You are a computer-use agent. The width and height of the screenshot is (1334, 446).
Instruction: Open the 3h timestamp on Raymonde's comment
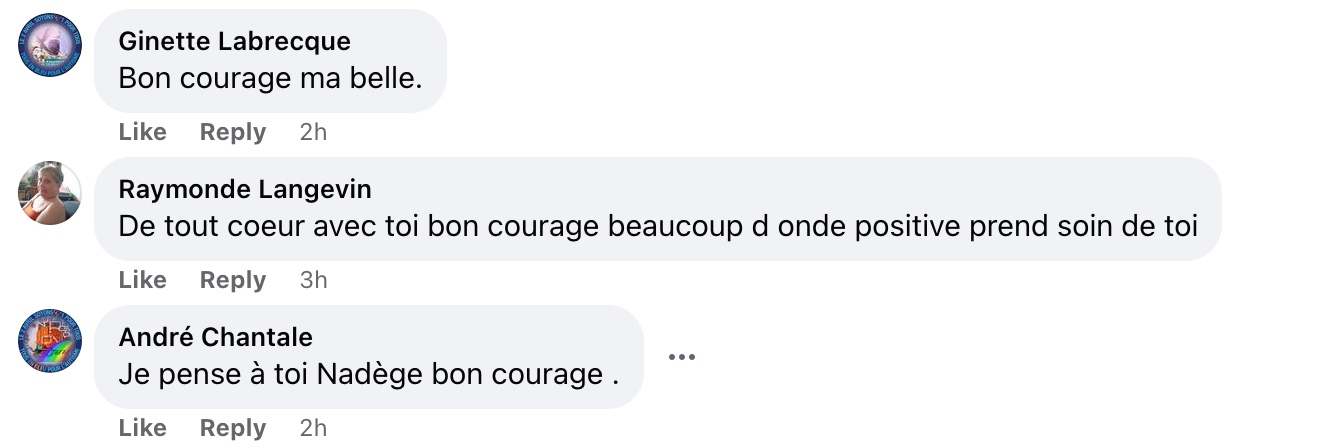point(313,280)
